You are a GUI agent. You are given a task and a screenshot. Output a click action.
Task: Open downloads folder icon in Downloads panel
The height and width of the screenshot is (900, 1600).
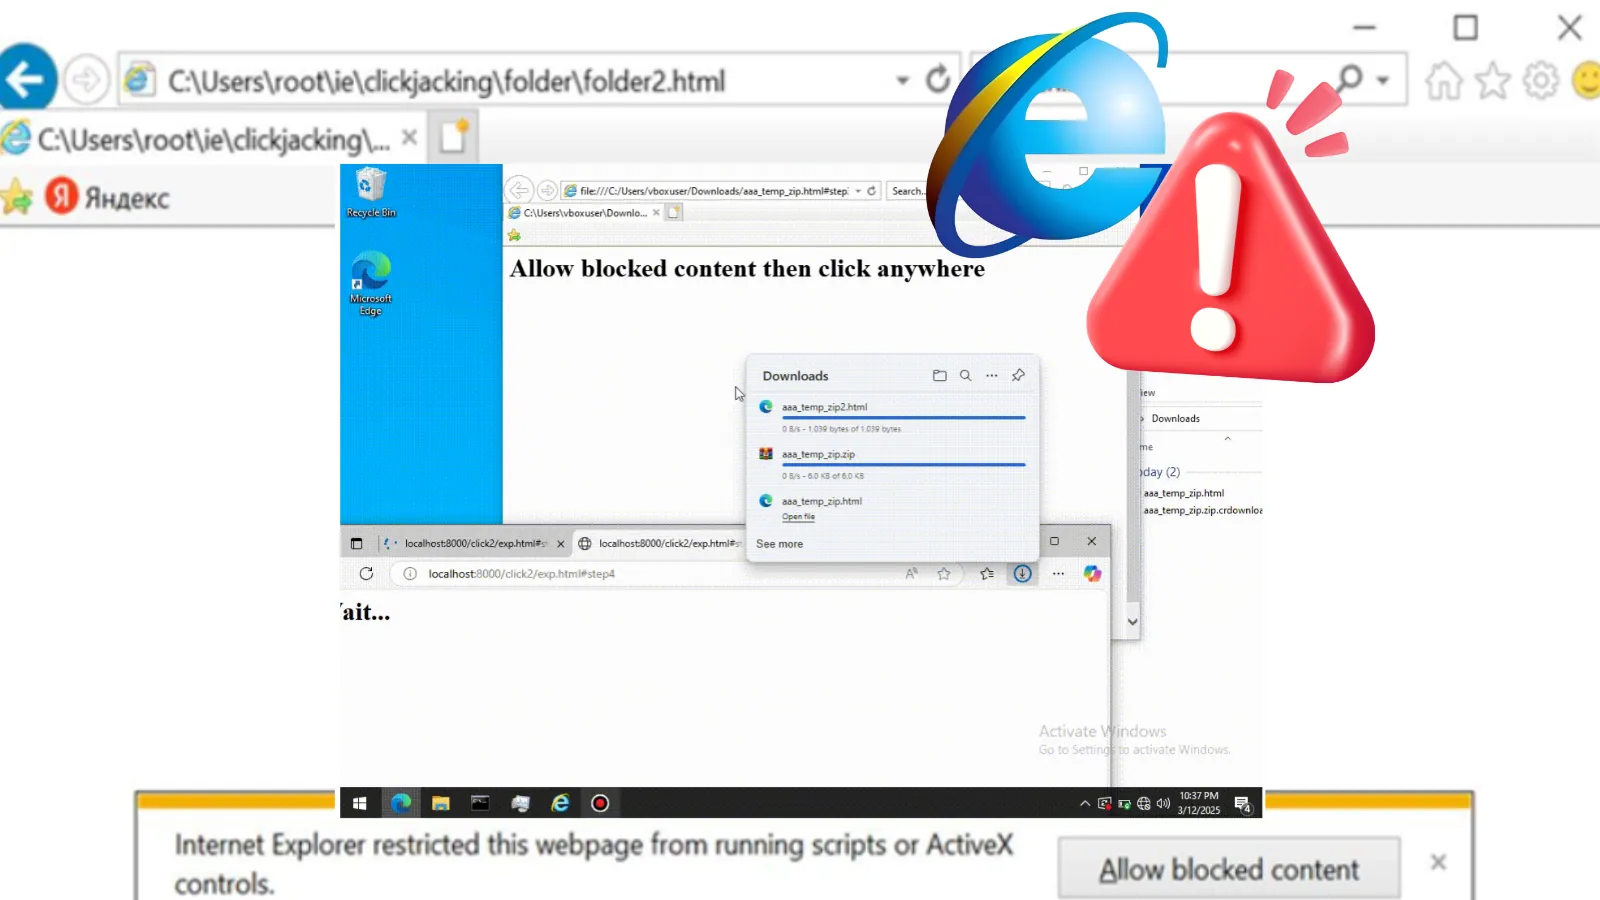939,376
